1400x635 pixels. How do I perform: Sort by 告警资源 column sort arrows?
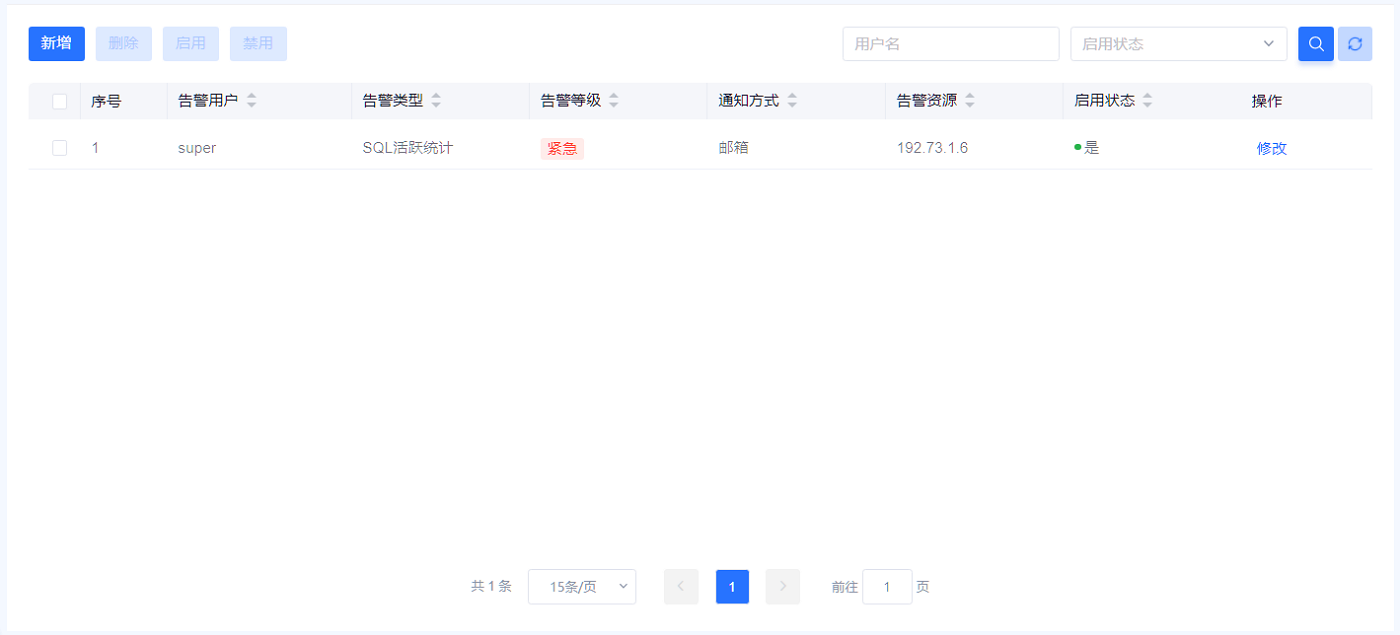[x=970, y=101]
